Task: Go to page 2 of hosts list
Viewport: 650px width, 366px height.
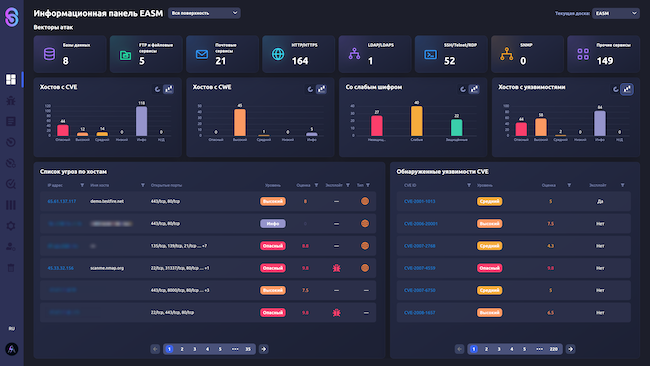Action: click(182, 349)
